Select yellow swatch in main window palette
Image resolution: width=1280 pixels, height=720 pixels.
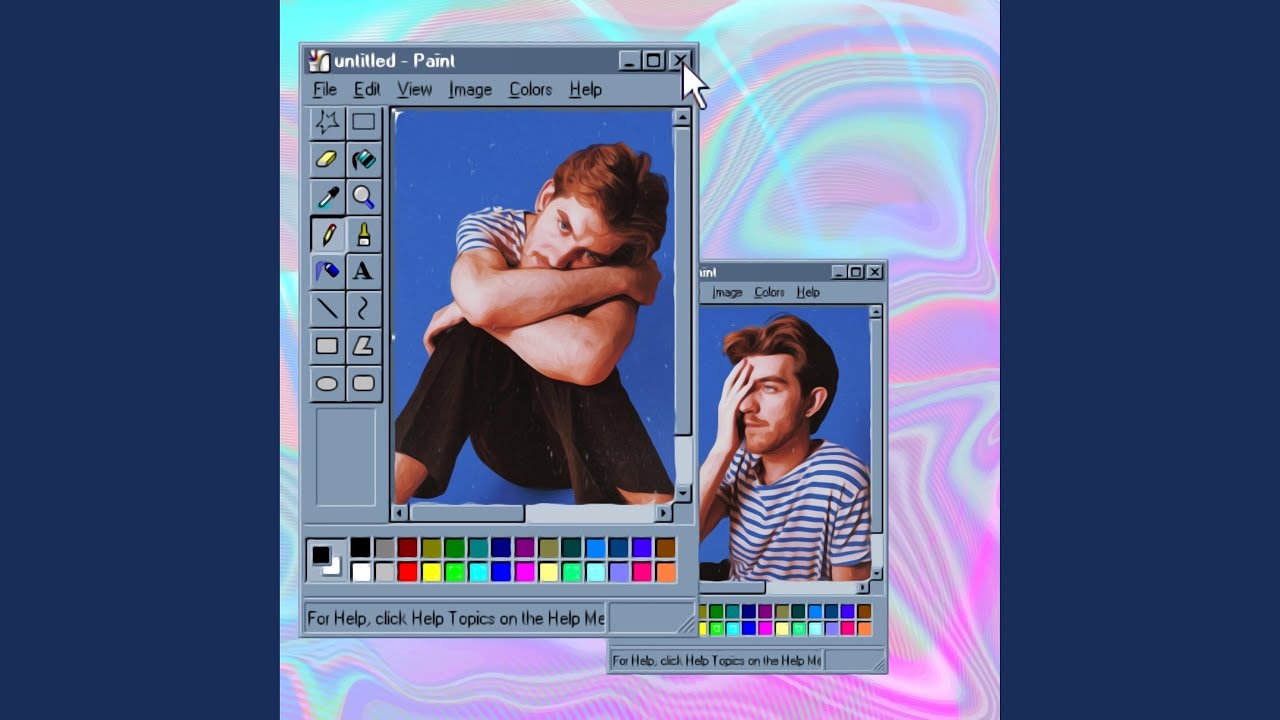tap(431, 572)
